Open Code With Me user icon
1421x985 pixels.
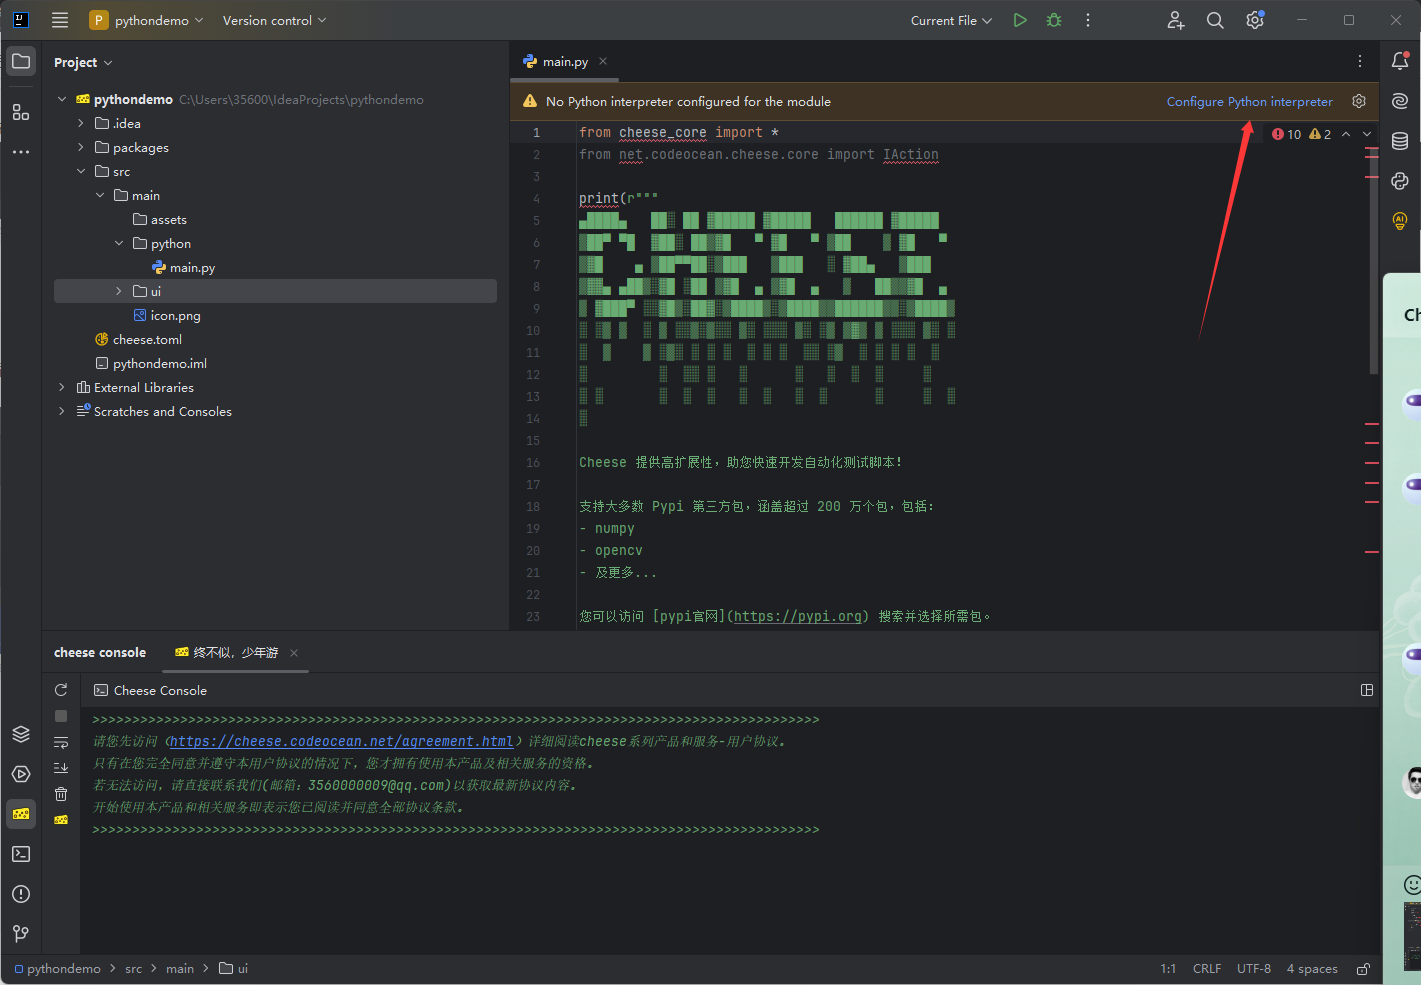point(1176,20)
